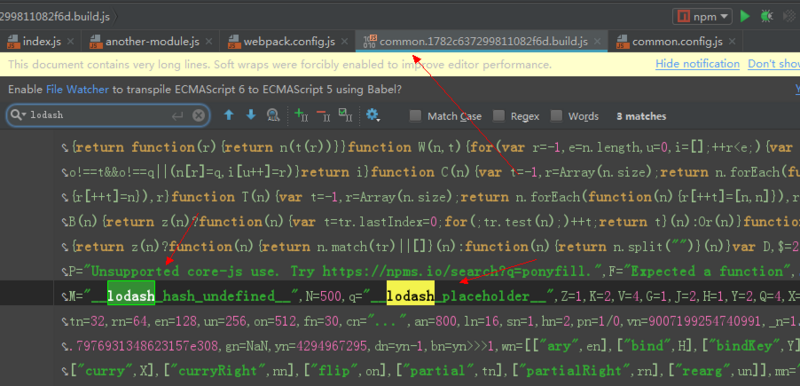Click the '3 matches' result count
The width and height of the screenshot is (800, 386).
[641, 116]
